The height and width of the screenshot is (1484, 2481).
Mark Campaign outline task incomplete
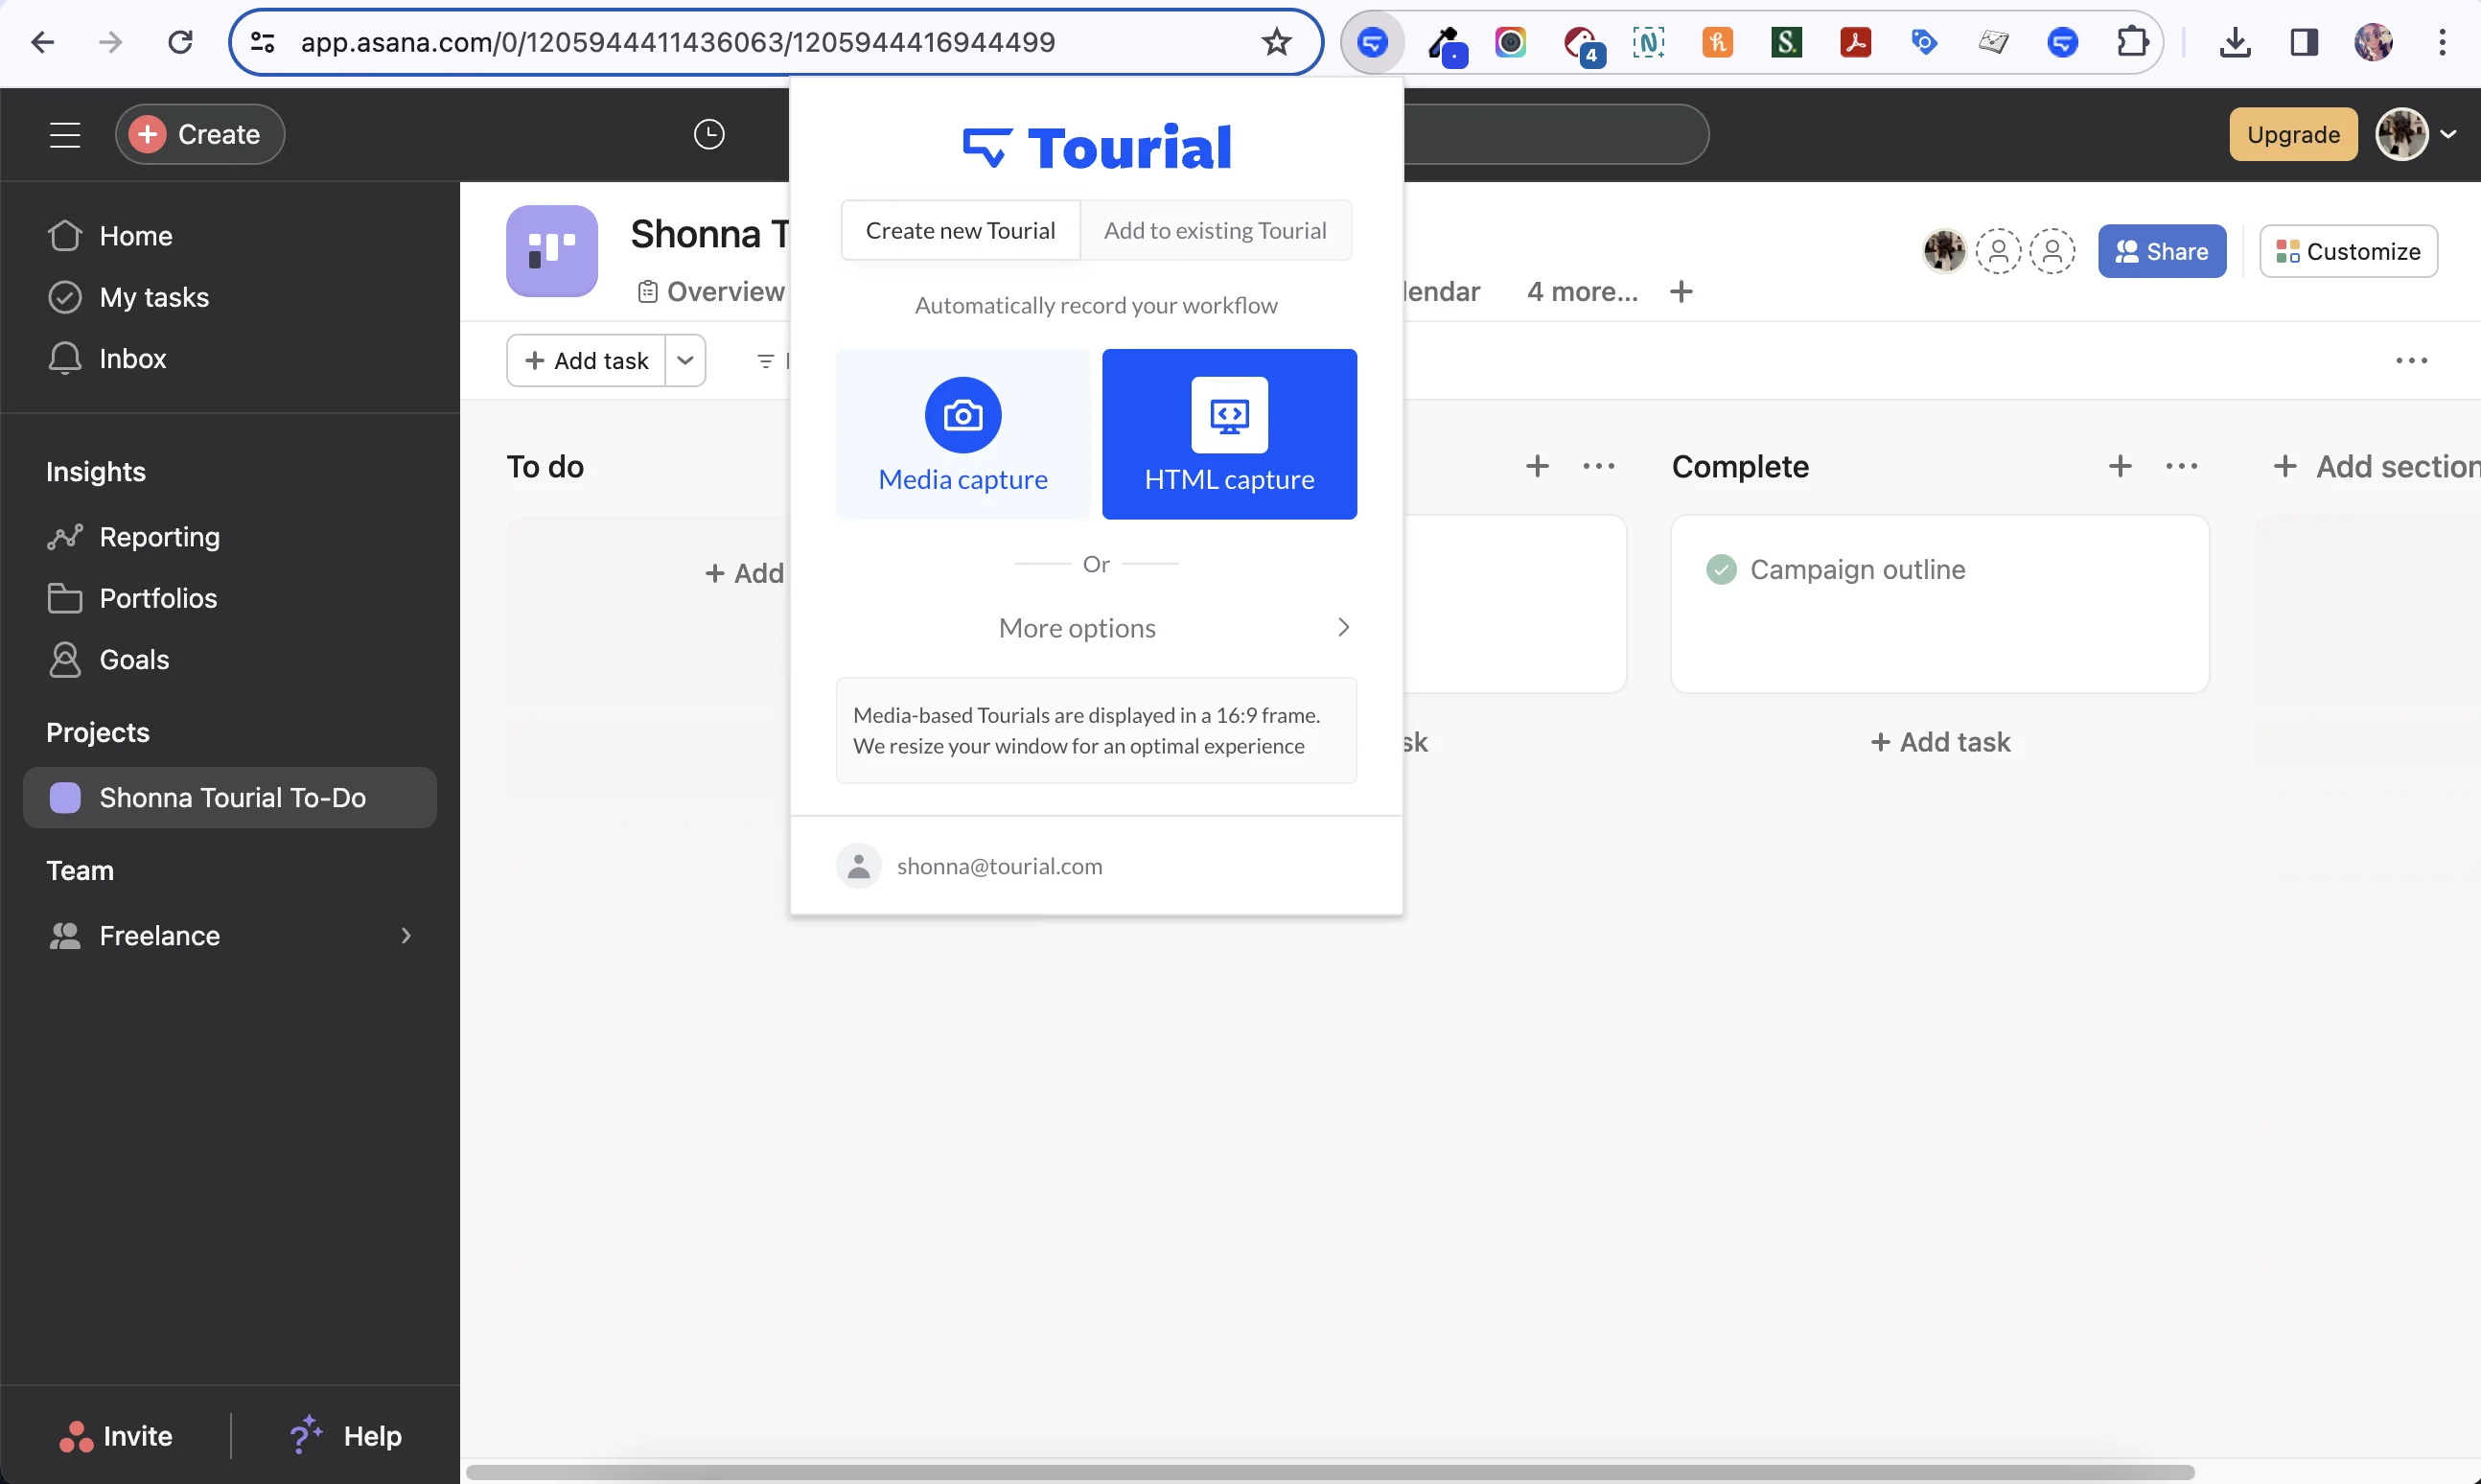(1721, 569)
